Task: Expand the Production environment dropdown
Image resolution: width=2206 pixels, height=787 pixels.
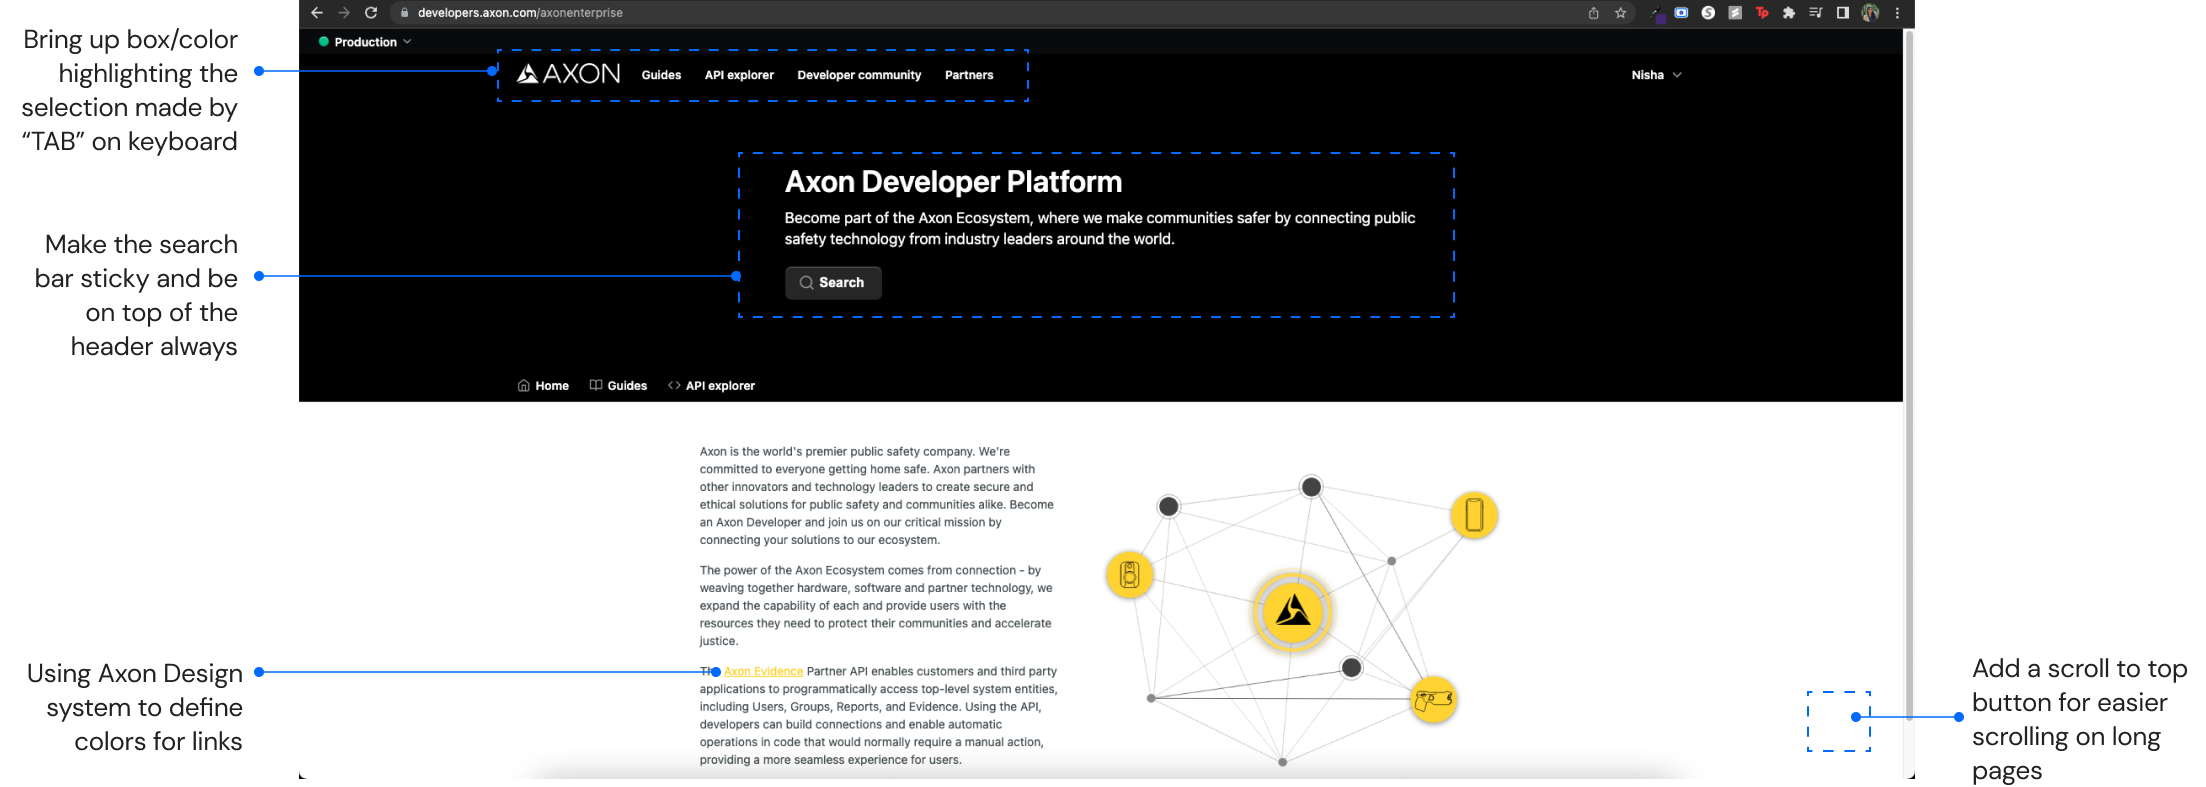Action: 365,42
